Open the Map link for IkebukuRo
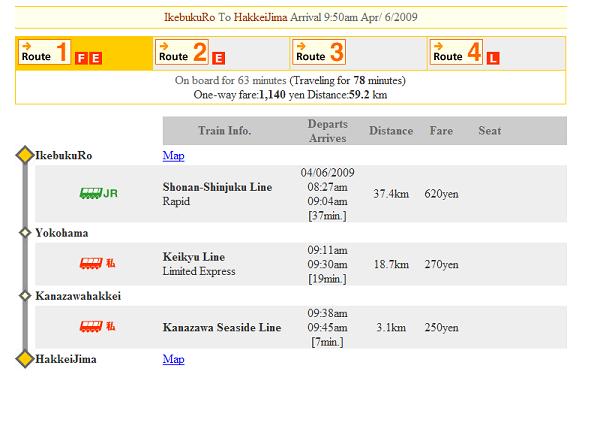 click(174, 155)
